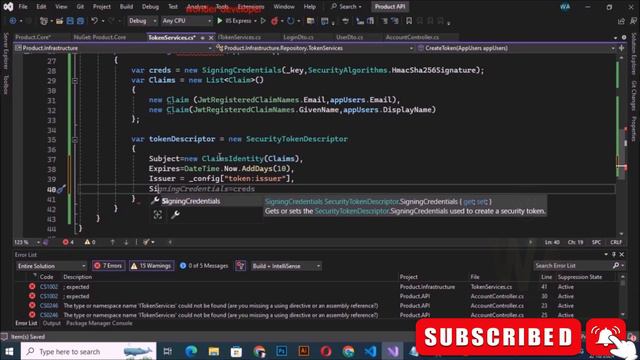Screen dimensions: 640x360
Task: Toggle auto-hide pin on Error List panel
Action: pos(613,254)
